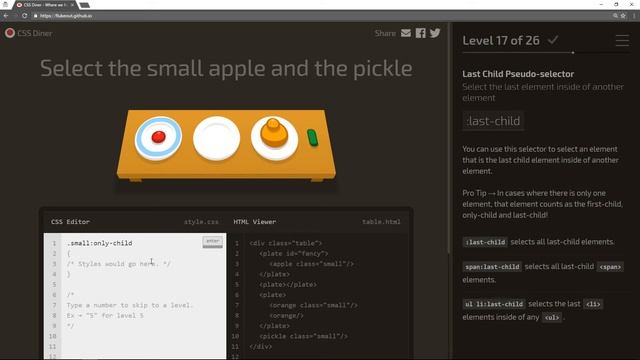Open the browser options menu

tap(634, 16)
